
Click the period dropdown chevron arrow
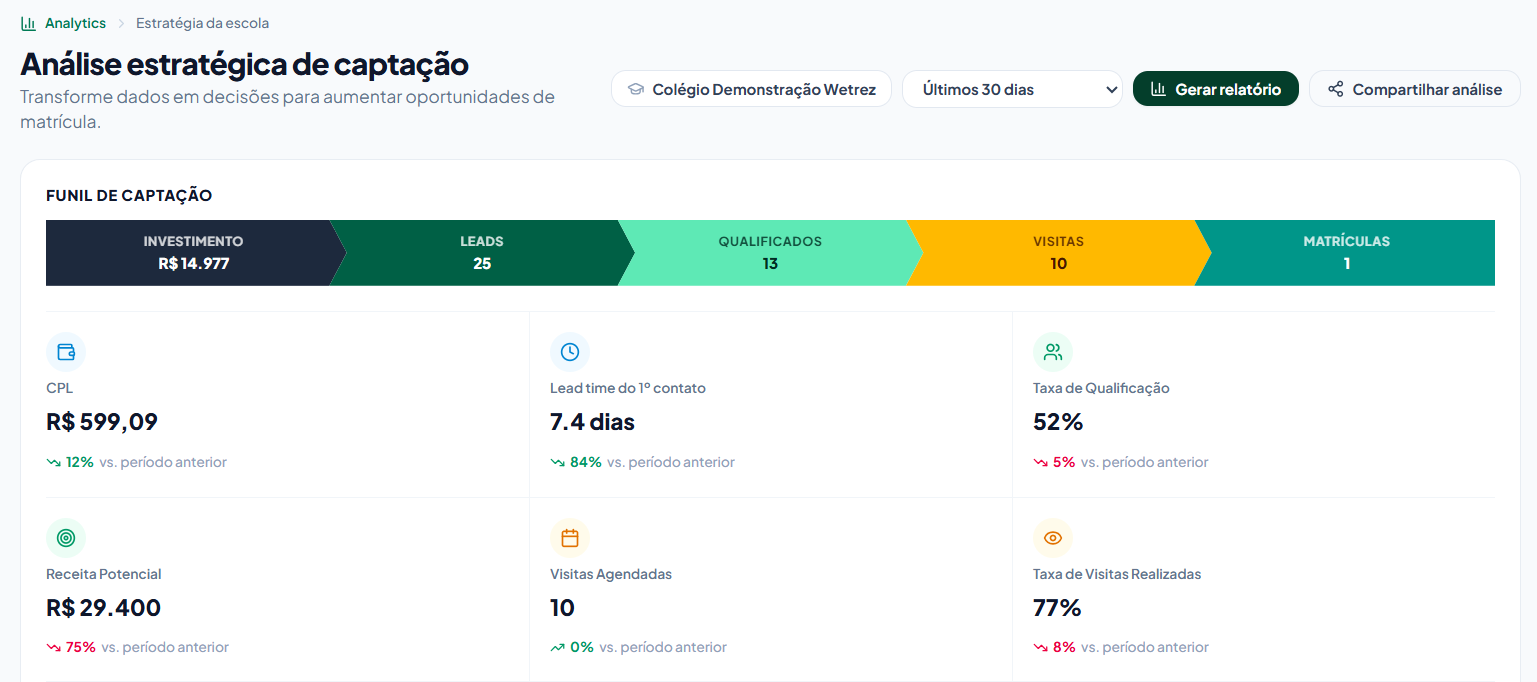click(x=1111, y=89)
